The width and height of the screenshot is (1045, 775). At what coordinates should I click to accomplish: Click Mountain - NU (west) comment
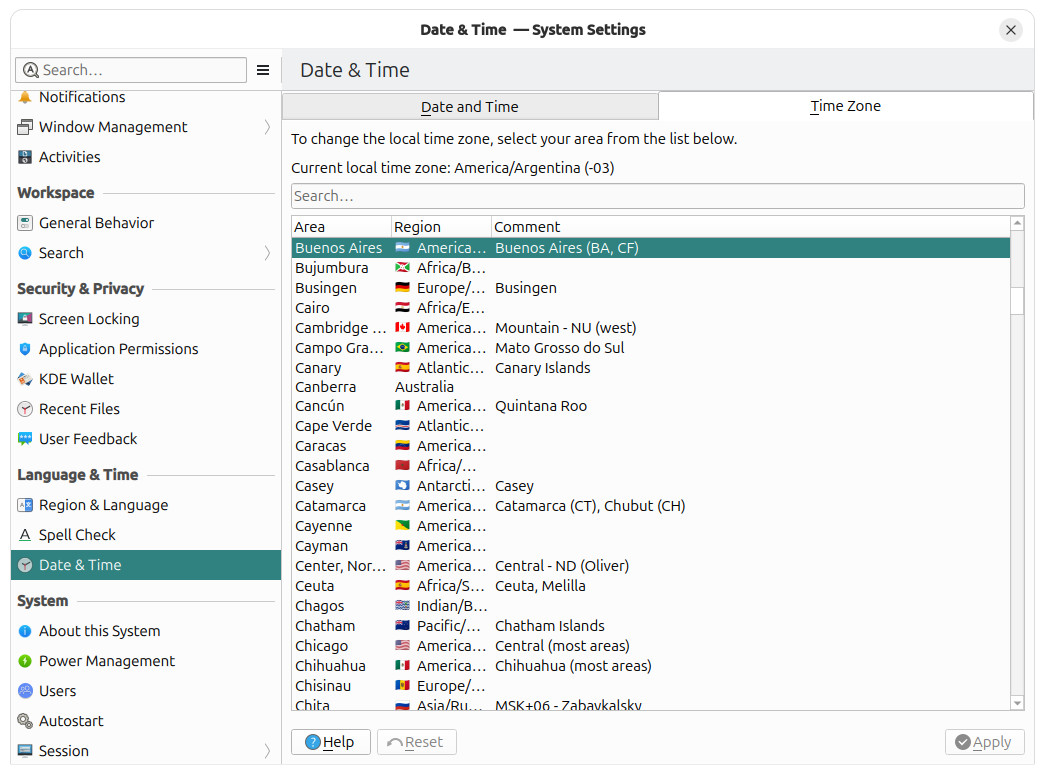565,327
